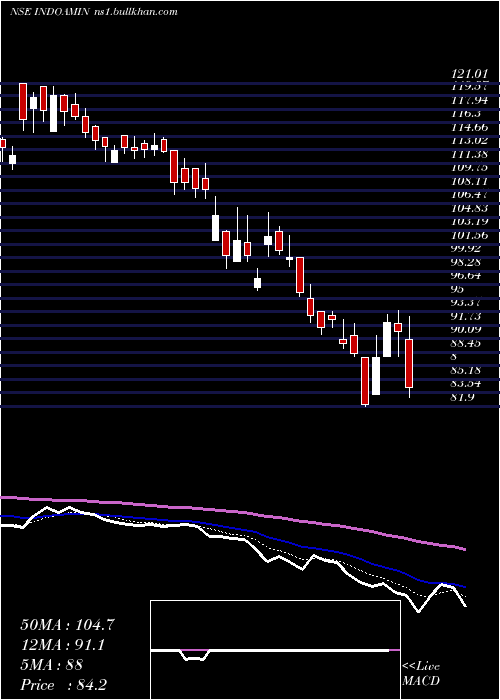Click the 101.56 price axis label
The width and height of the screenshot is (500, 700).
pyautogui.click(x=469, y=235)
